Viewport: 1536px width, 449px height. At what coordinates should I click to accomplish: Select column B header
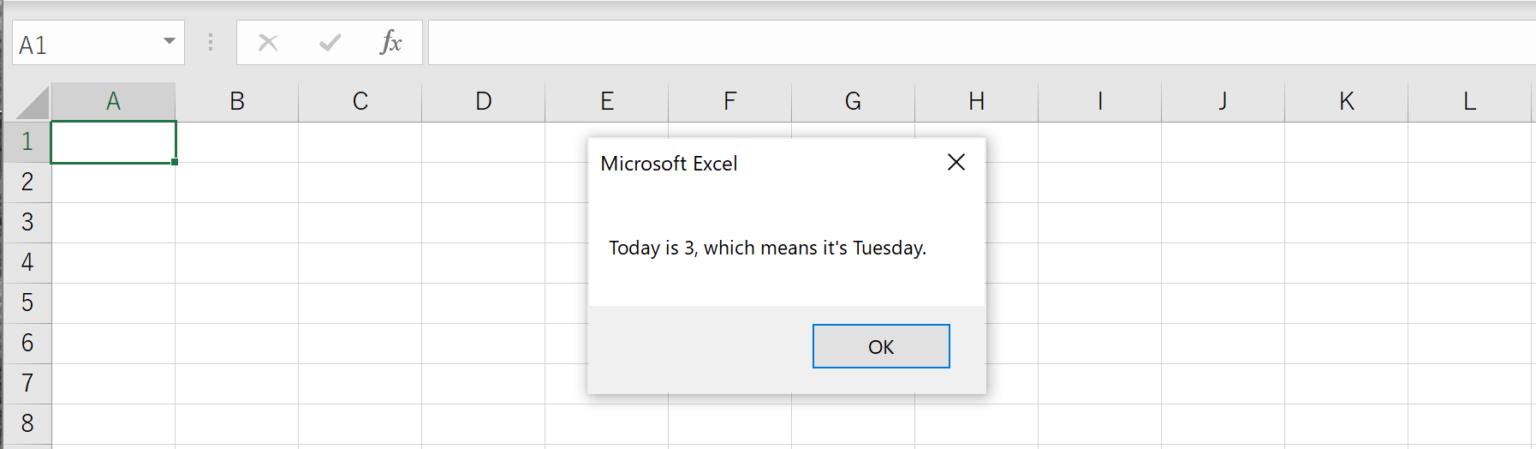(x=237, y=101)
